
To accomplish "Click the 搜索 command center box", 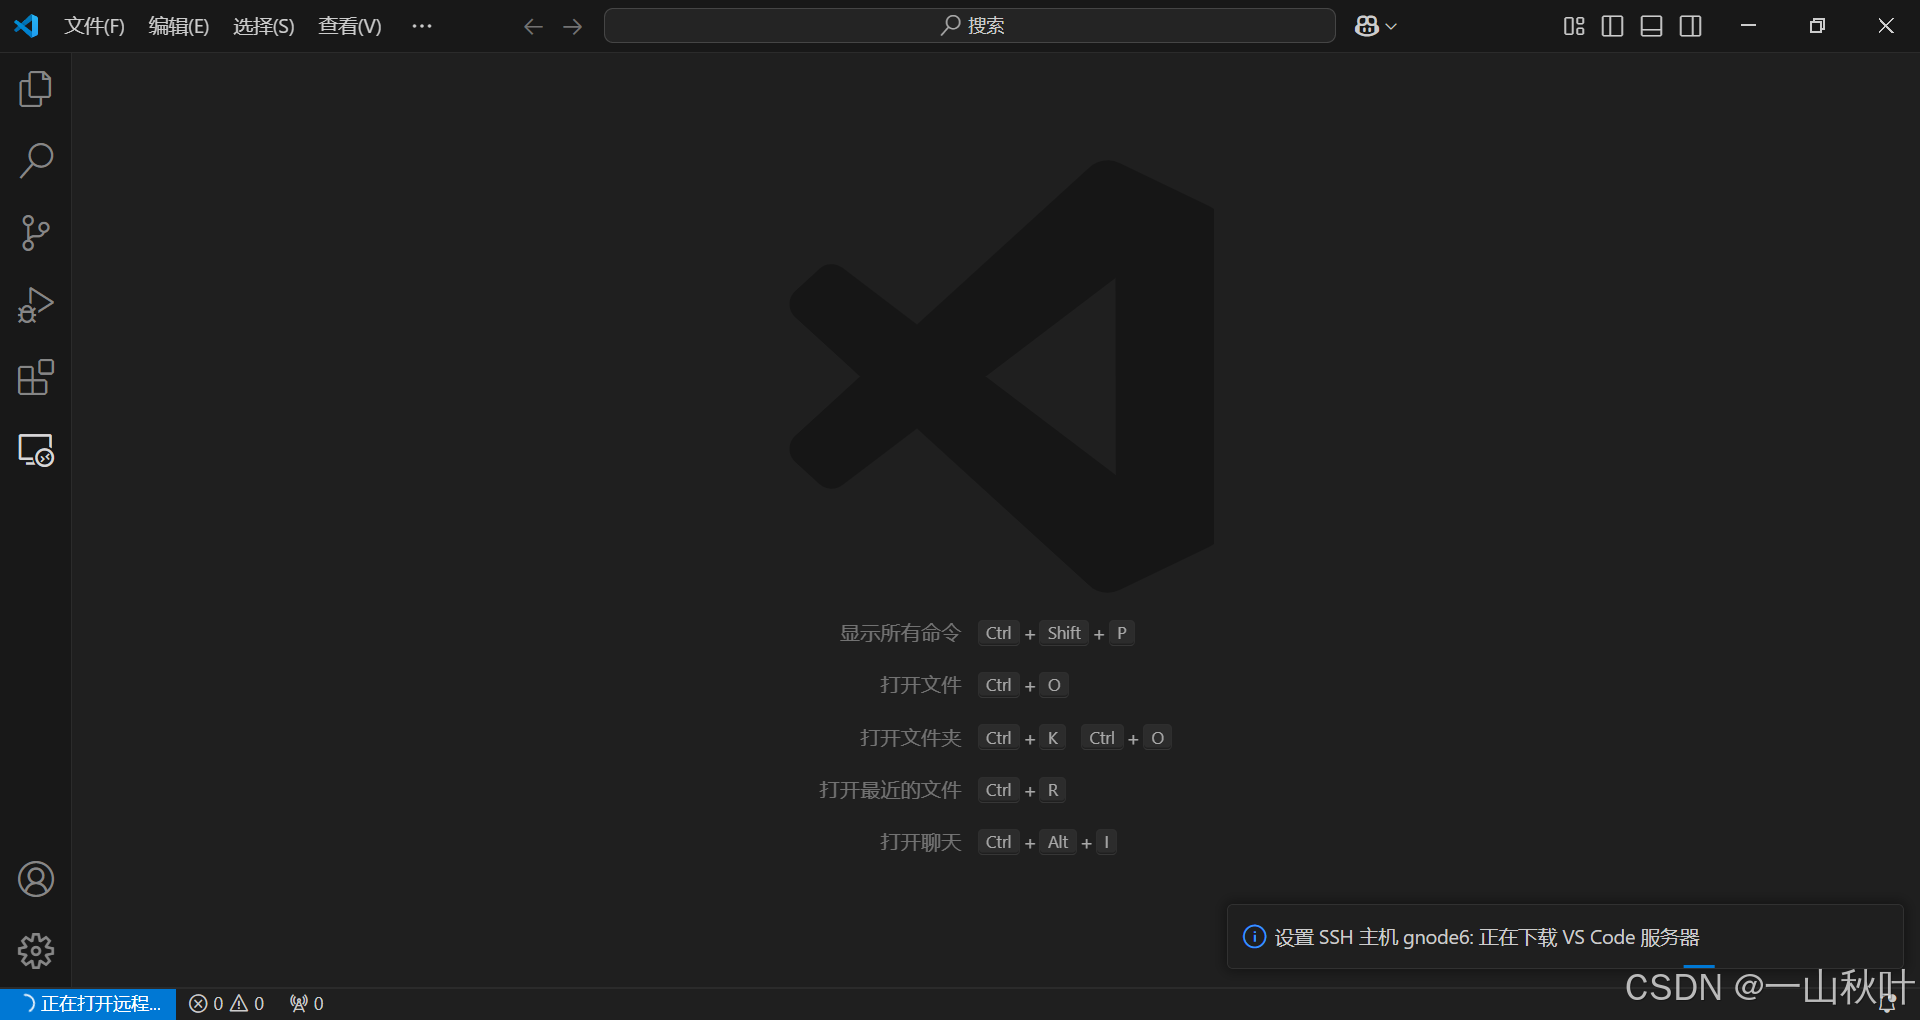I will point(969,26).
